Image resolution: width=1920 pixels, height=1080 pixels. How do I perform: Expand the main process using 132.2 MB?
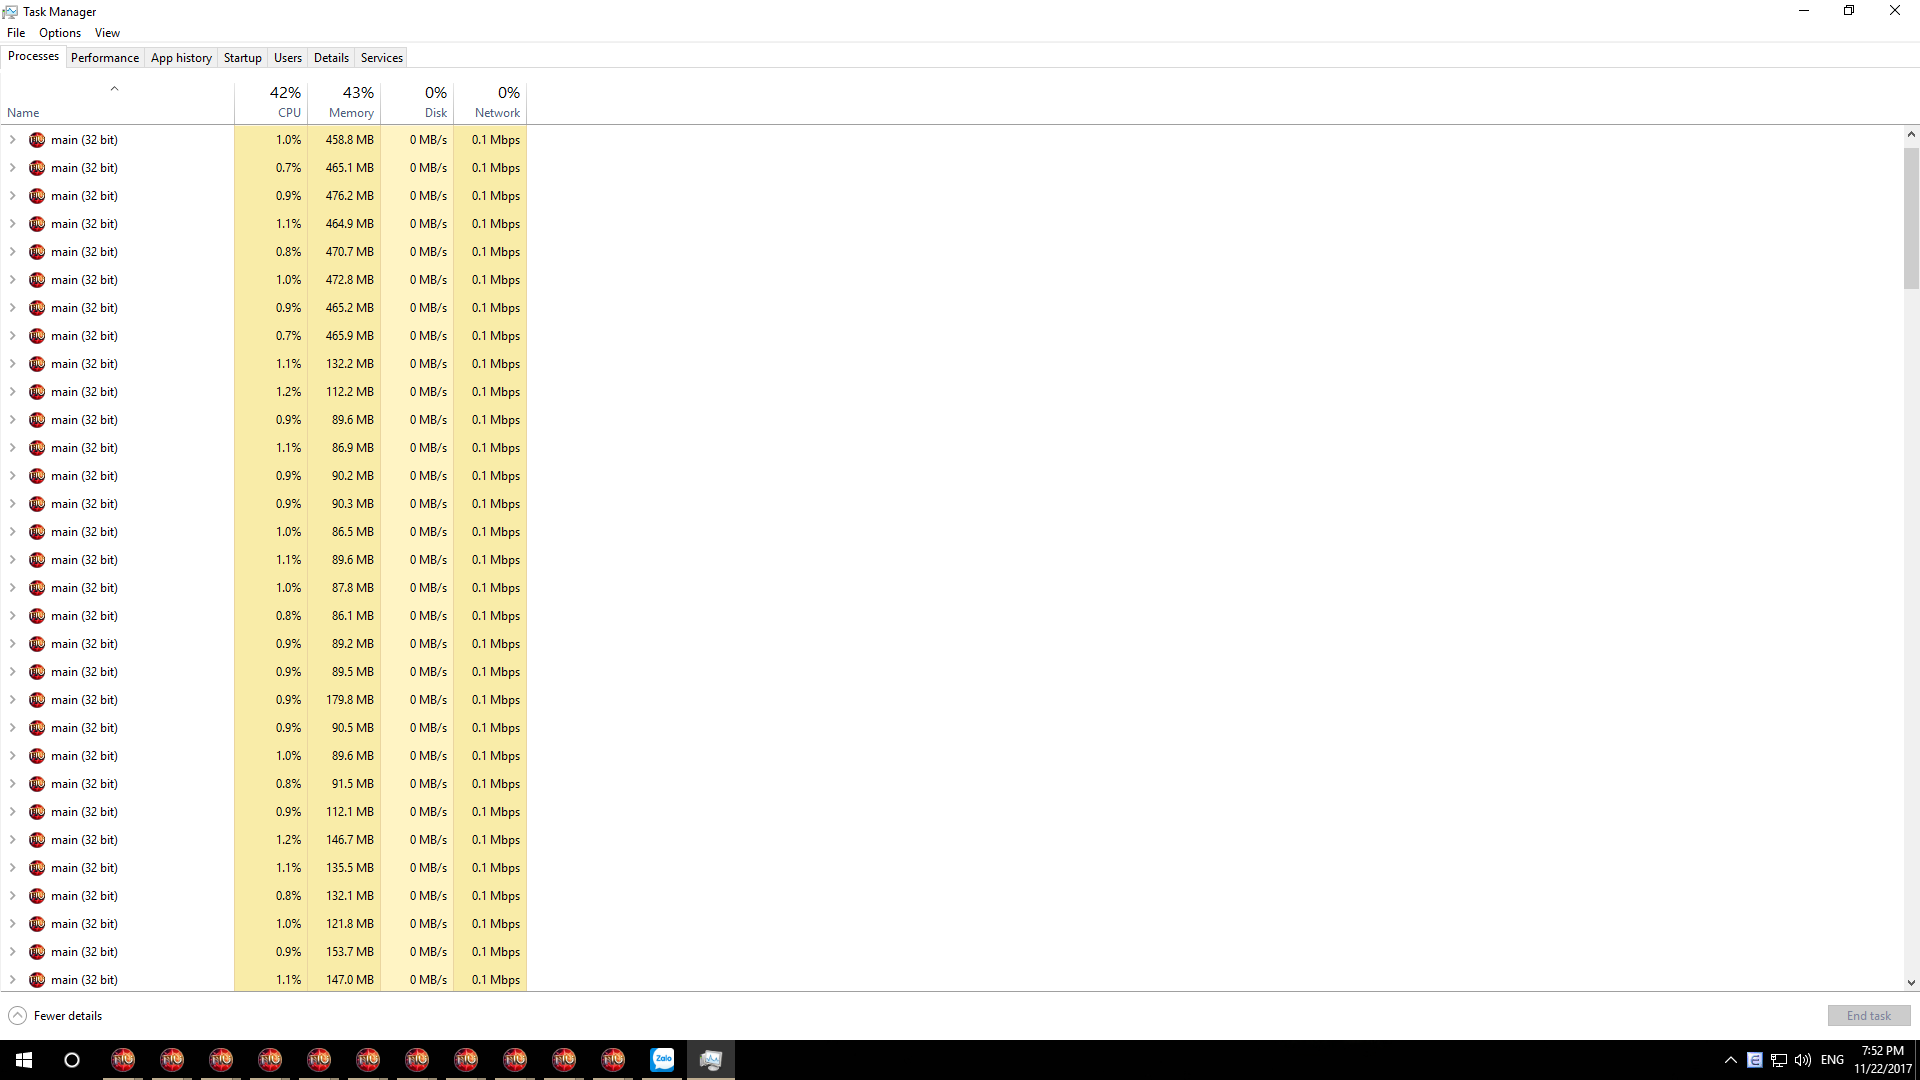point(13,364)
